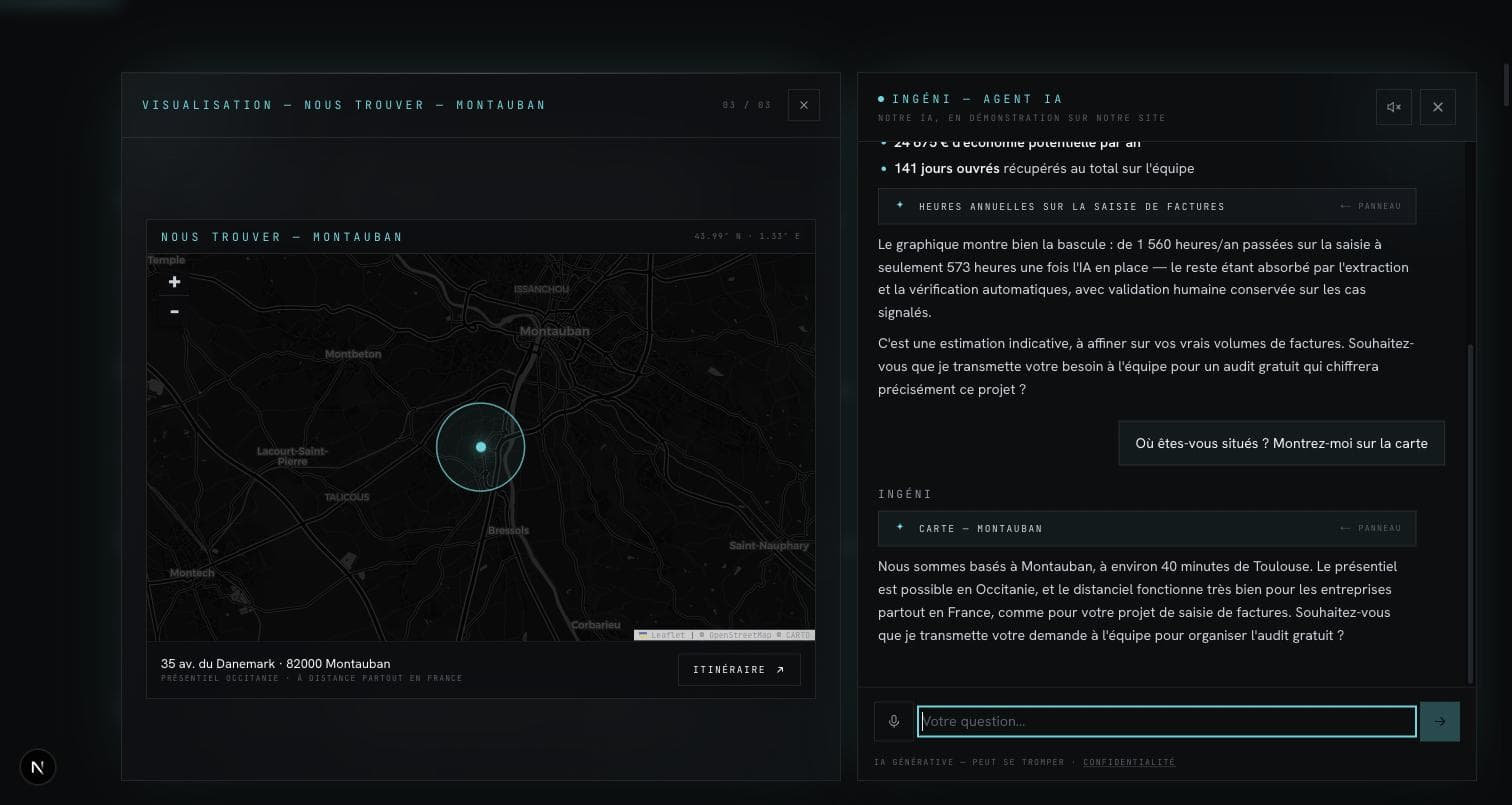Viewport: 1512px width, 805px height.
Task: Click the '03 / 03' slide counter
Action: pyautogui.click(x=747, y=105)
